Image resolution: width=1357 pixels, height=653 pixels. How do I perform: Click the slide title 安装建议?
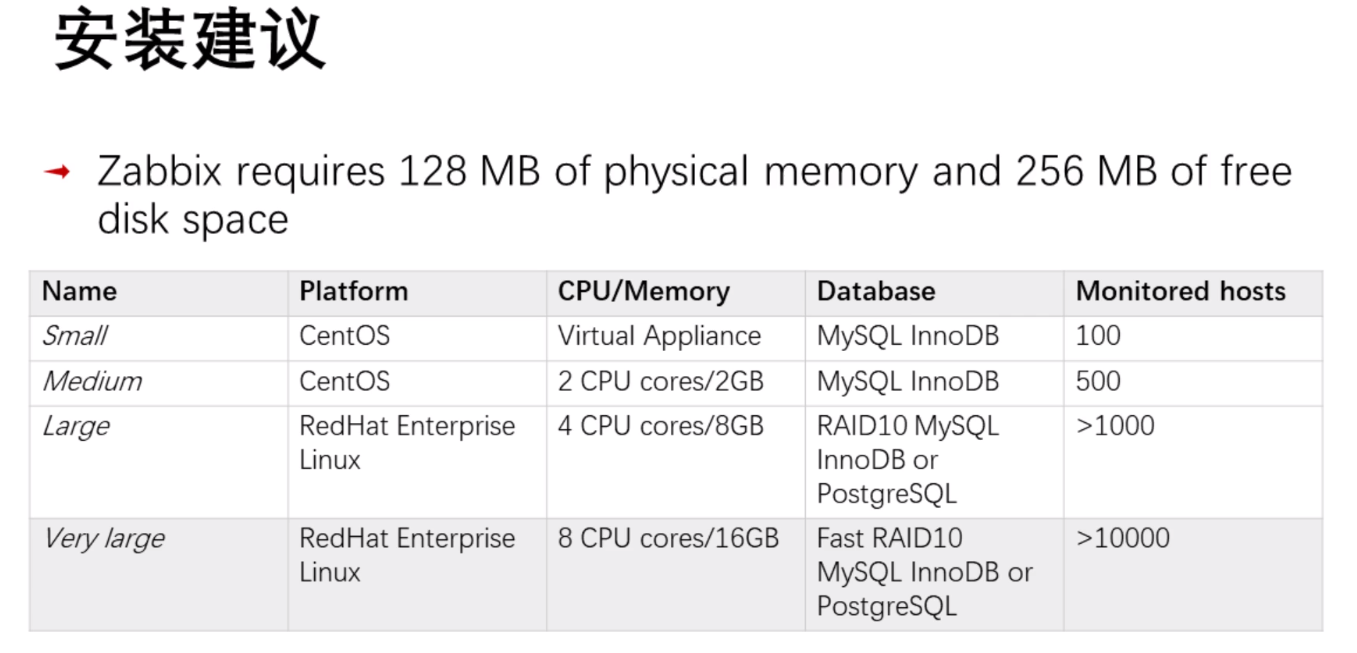coord(189,42)
